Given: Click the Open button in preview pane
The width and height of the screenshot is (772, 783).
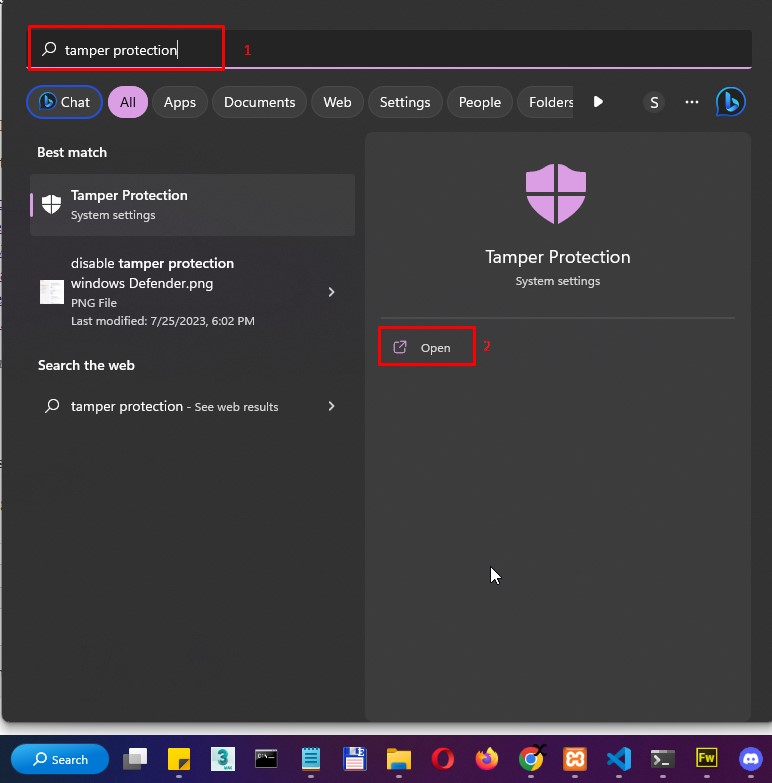Looking at the screenshot, I should [x=426, y=347].
